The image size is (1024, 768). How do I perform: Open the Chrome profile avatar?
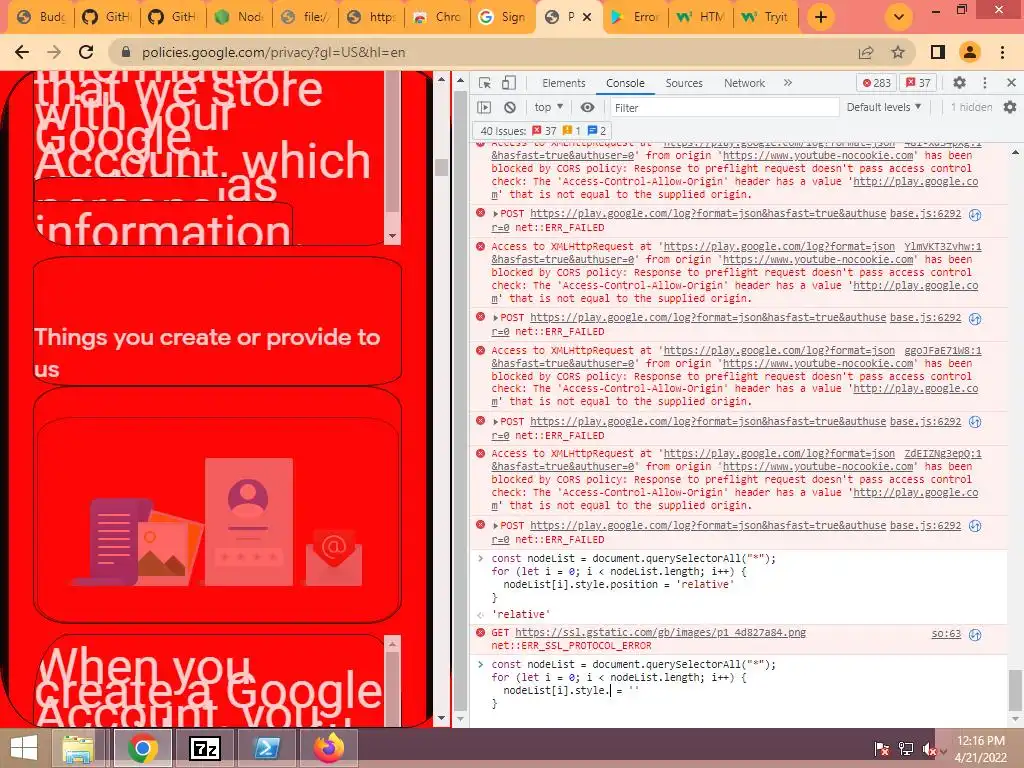[x=970, y=52]
